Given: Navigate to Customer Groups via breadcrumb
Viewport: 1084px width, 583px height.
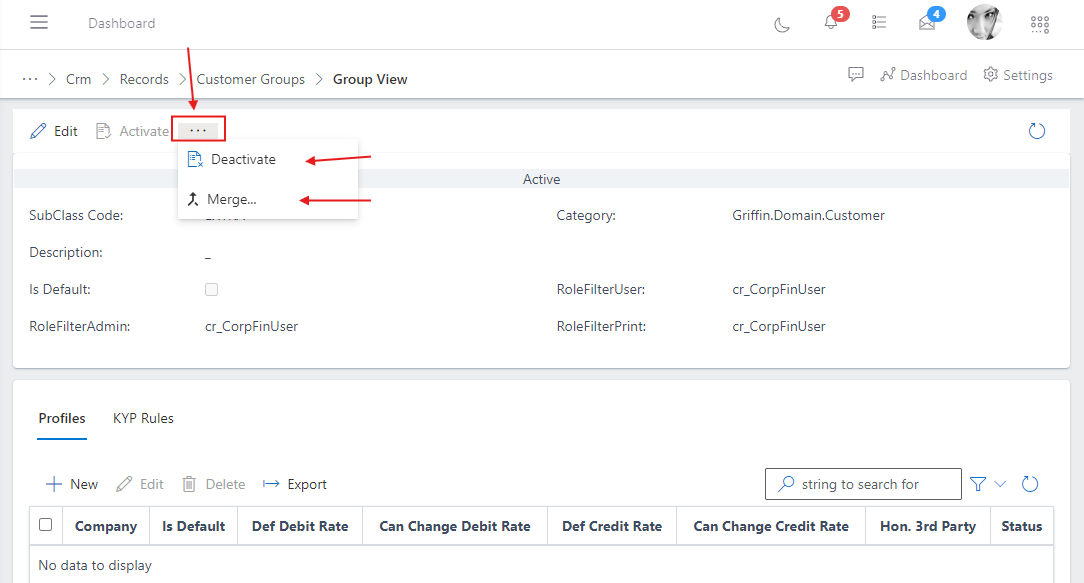Looking at the screenshot, I should (x=248, y=78).
